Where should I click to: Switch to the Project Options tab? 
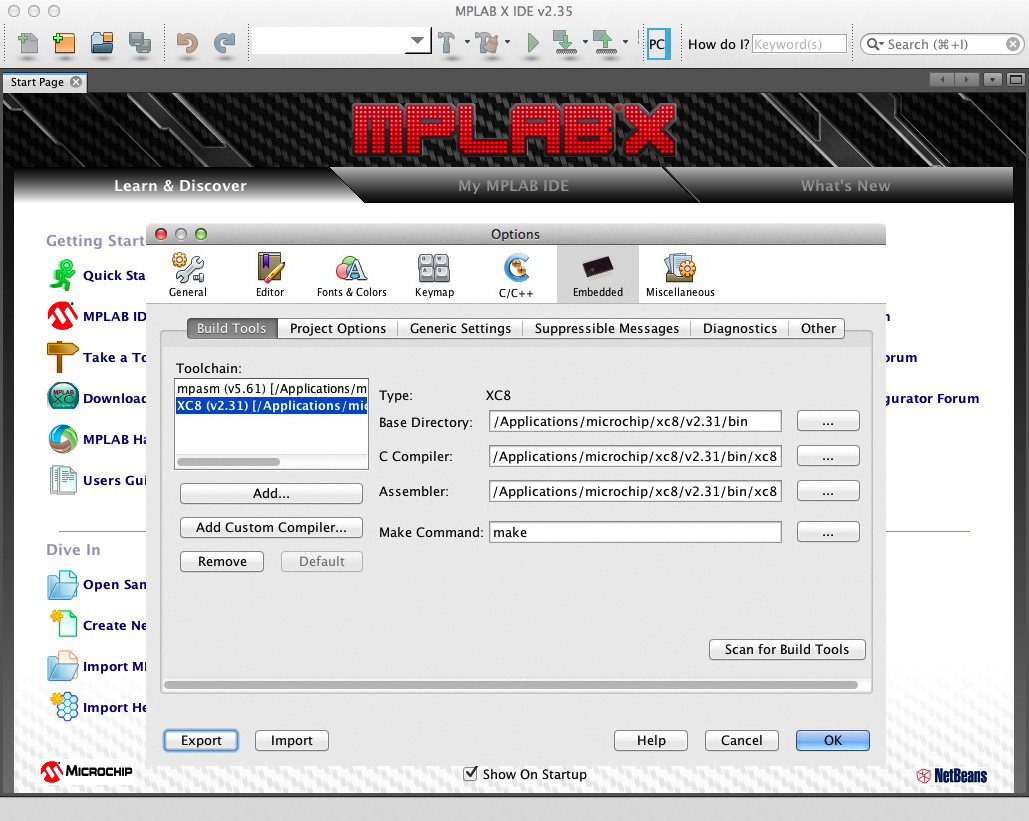[x=337, y=328]
